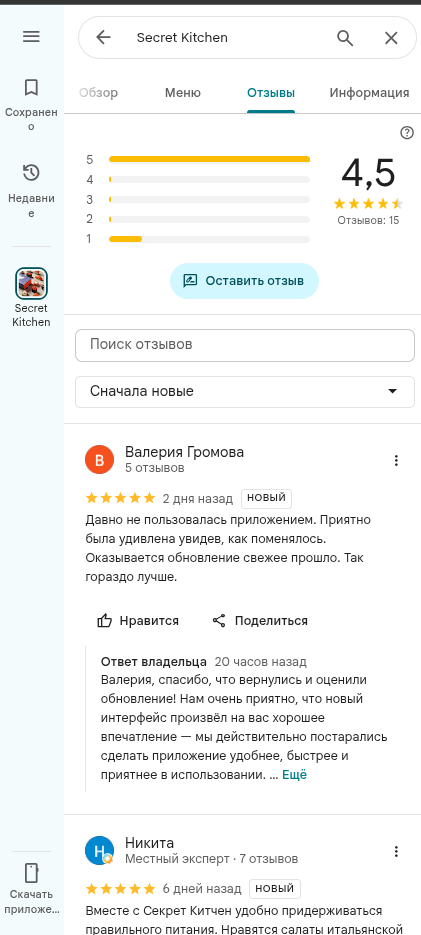This screenshot has height=935, width=421.
Task: Open Никита's profile name
Action: point(149,843)
